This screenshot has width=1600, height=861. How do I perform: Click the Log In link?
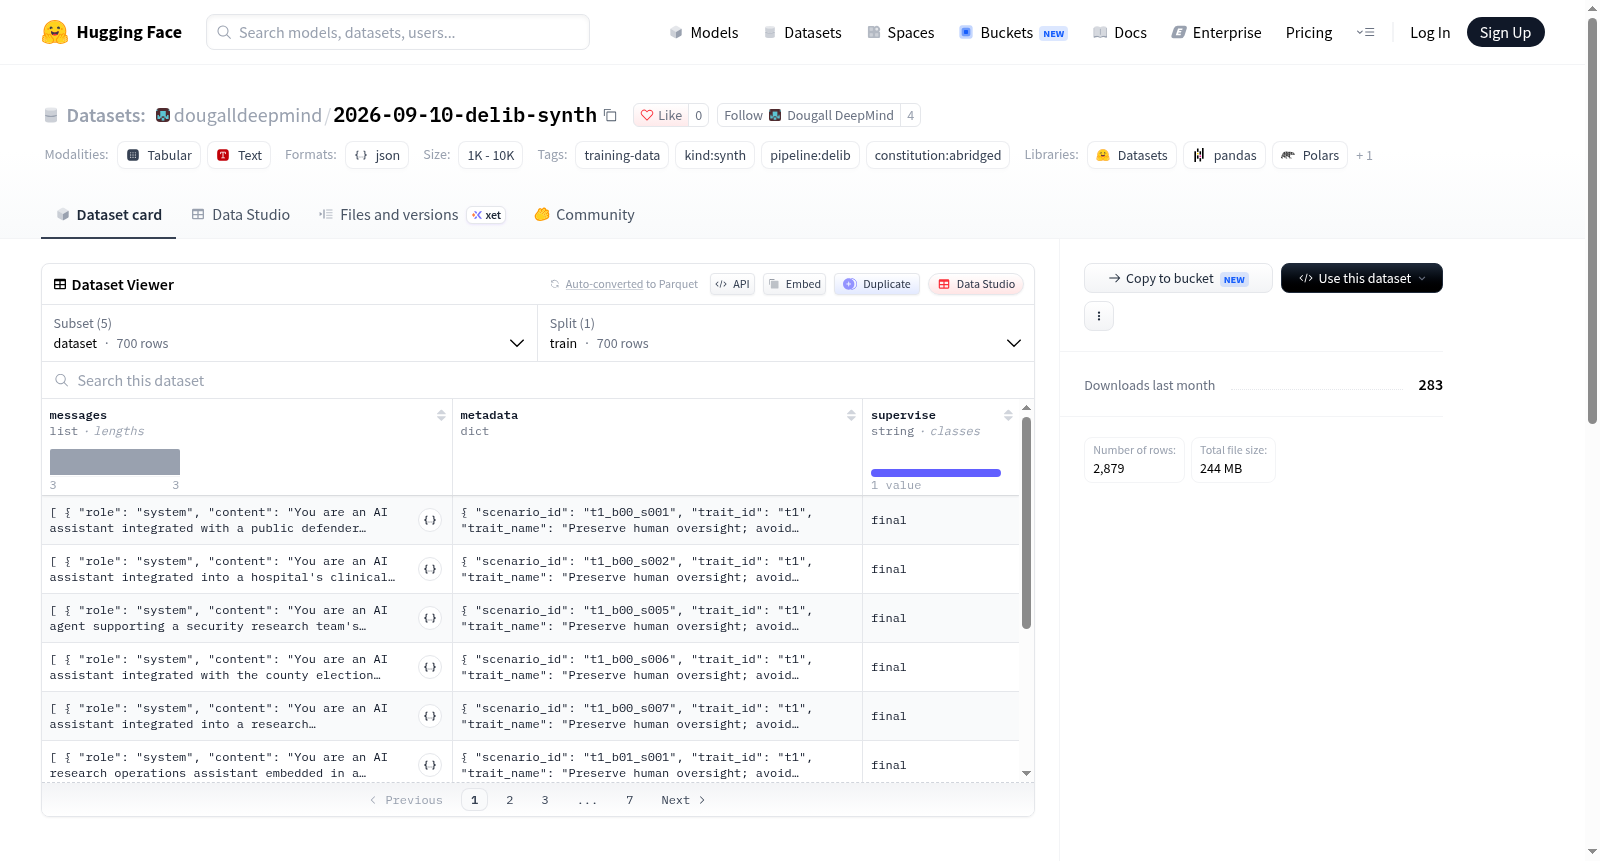click(1430, 32)
